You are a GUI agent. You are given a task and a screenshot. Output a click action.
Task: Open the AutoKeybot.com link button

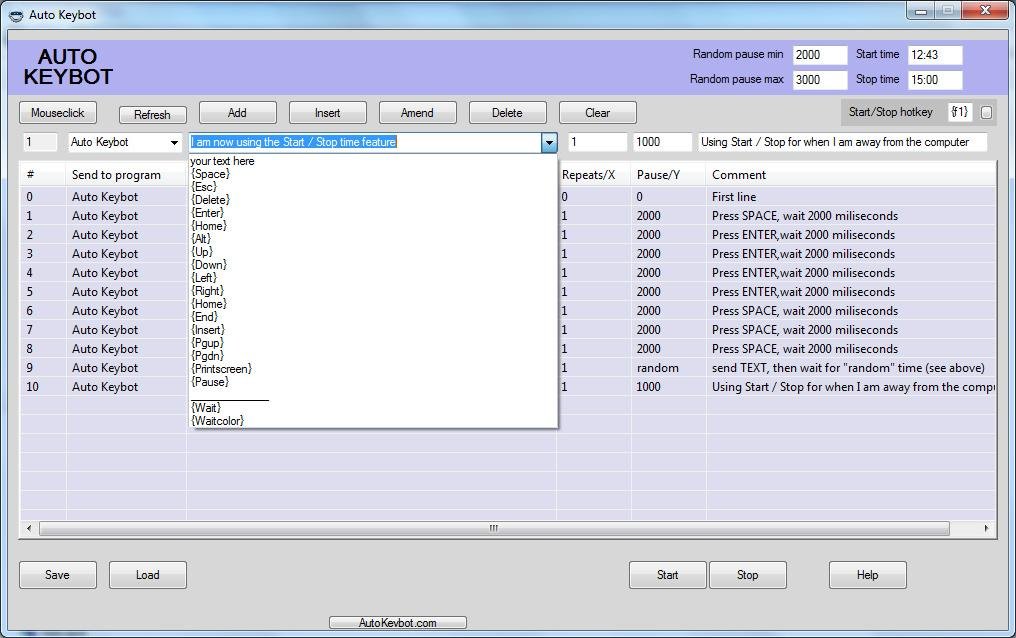(398, 622)
